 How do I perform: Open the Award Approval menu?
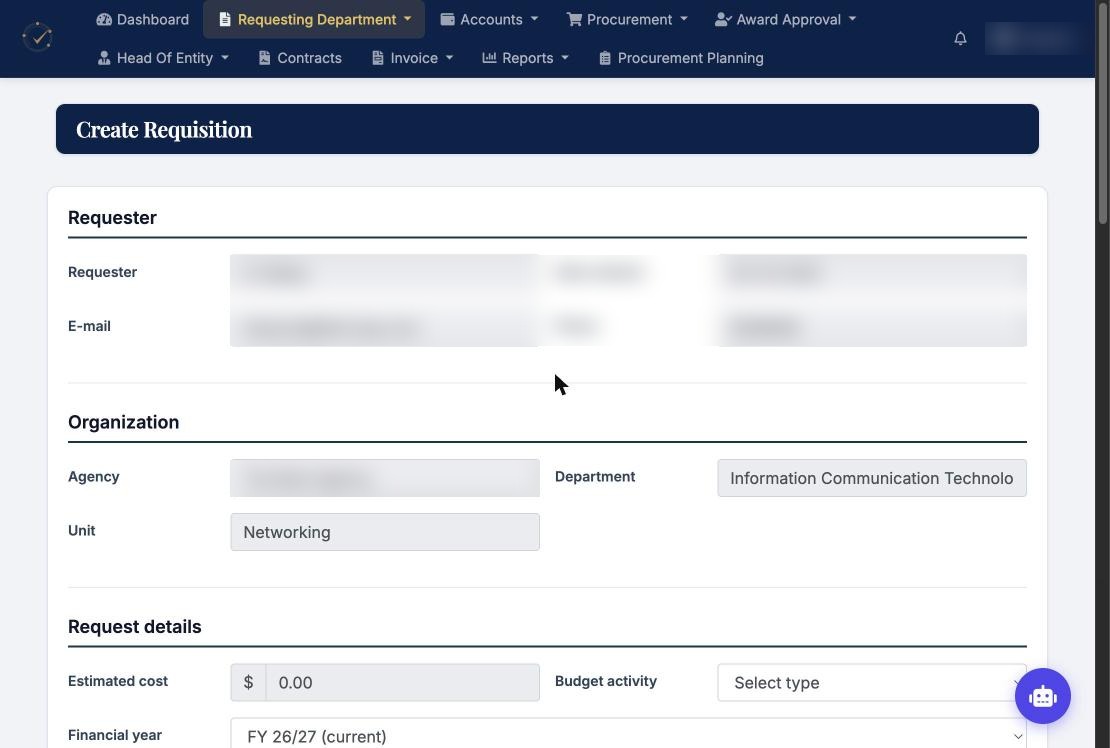[786, 19]
